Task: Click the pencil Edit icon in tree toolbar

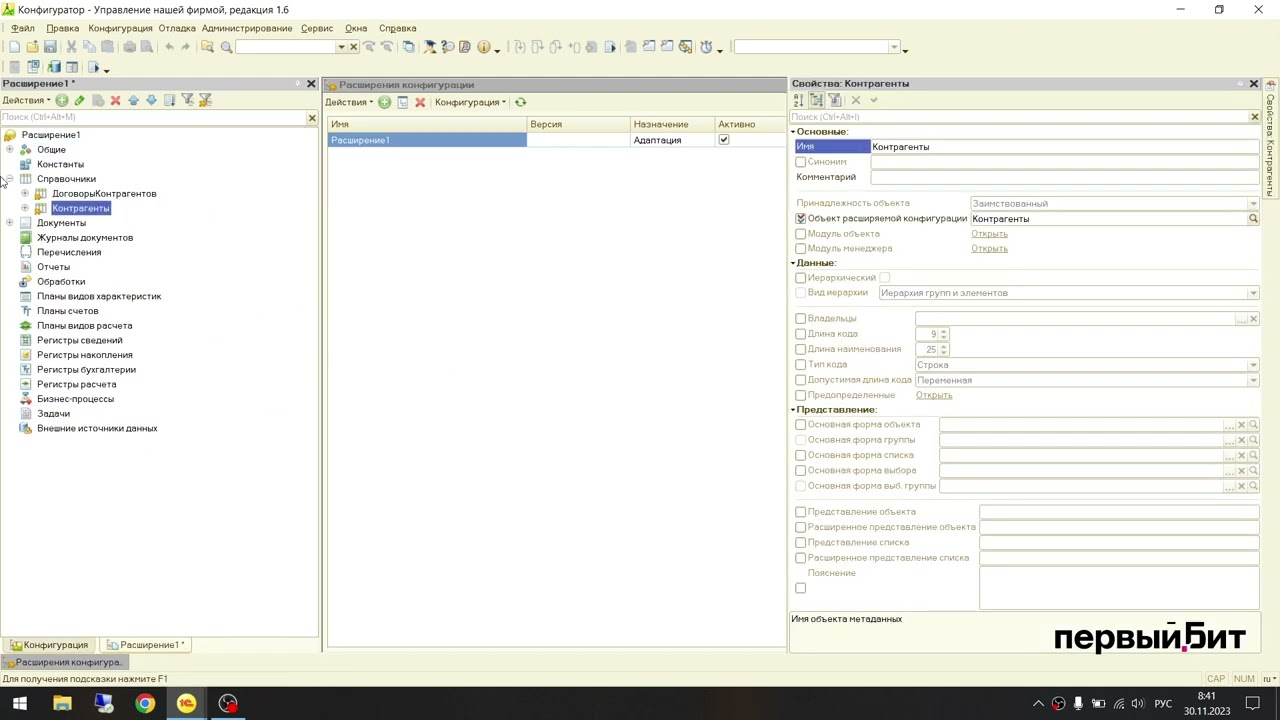Action: [80, 100]
